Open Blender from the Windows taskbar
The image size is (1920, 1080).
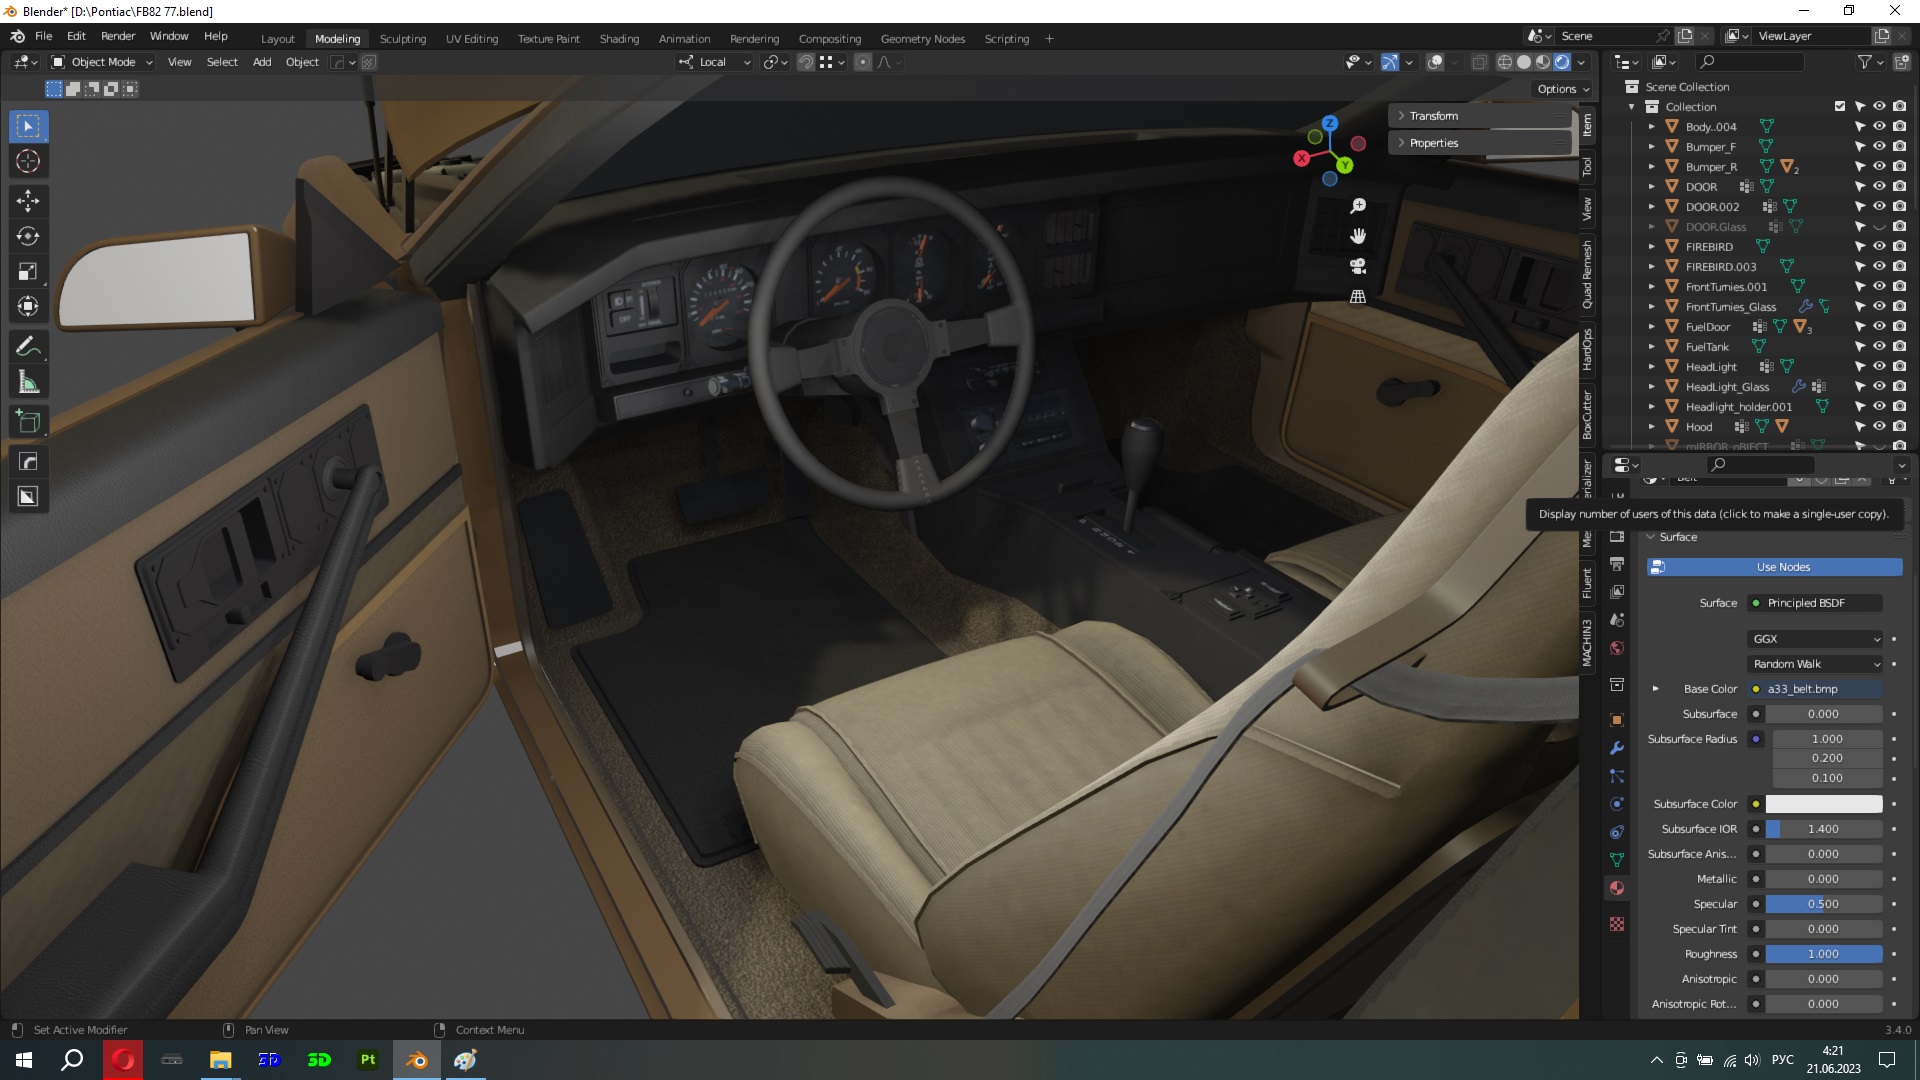(417, 1060)
